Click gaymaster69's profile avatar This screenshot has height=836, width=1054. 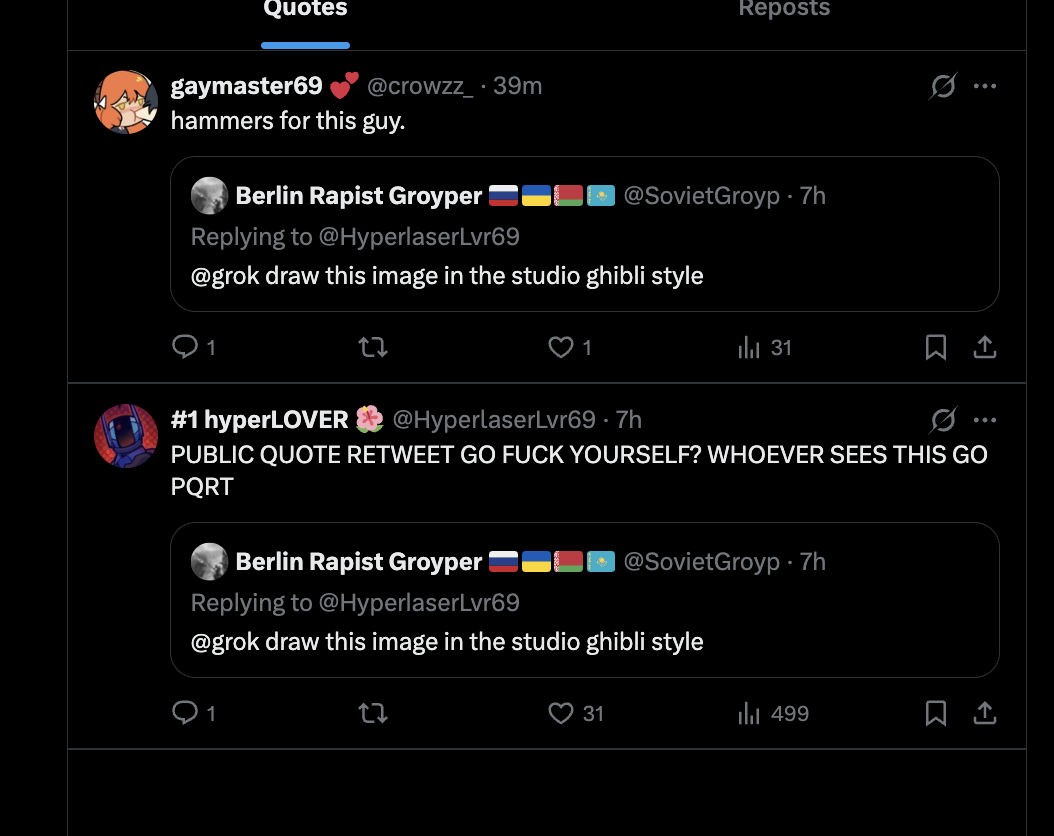126,102
